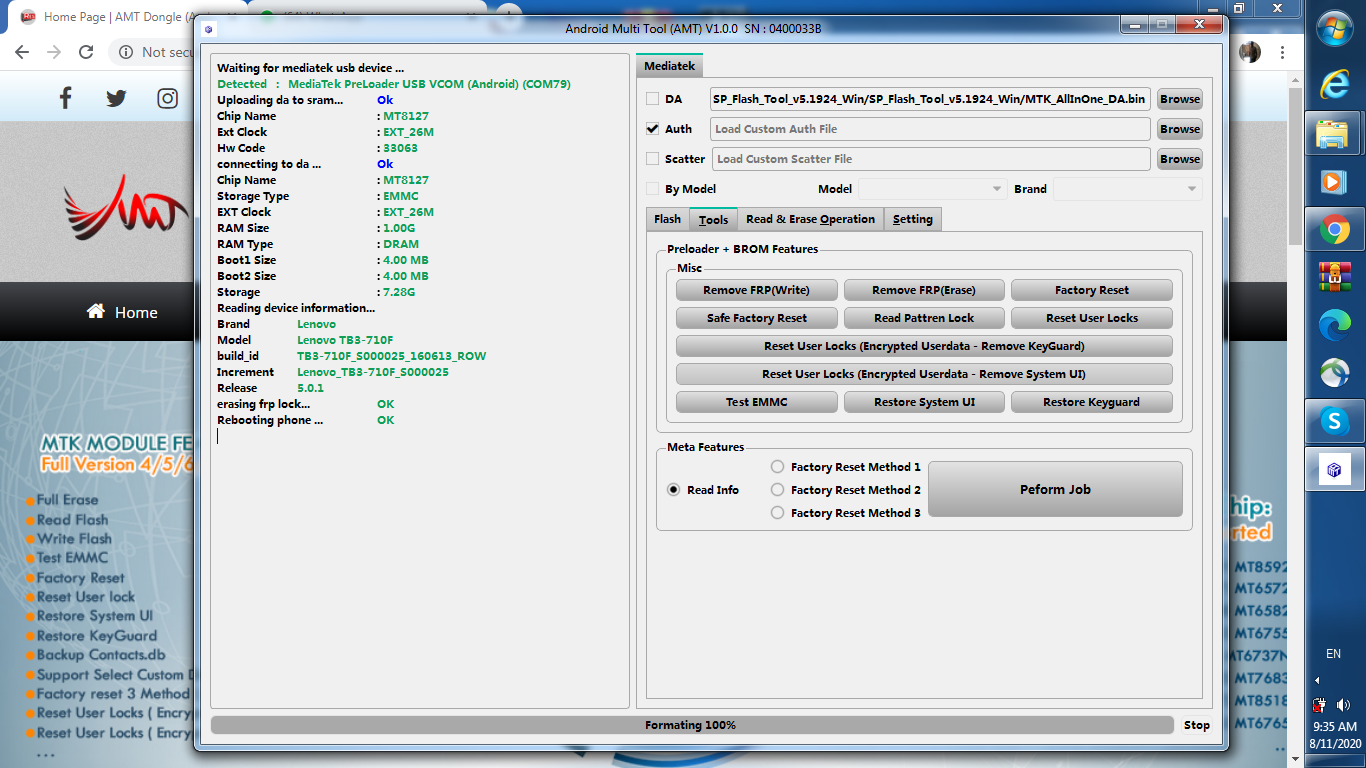Click the Chrome page vertical scrollbar
Image resolution: width=1366 pixels, height=768 pixels.
[x=1295, y=165]
